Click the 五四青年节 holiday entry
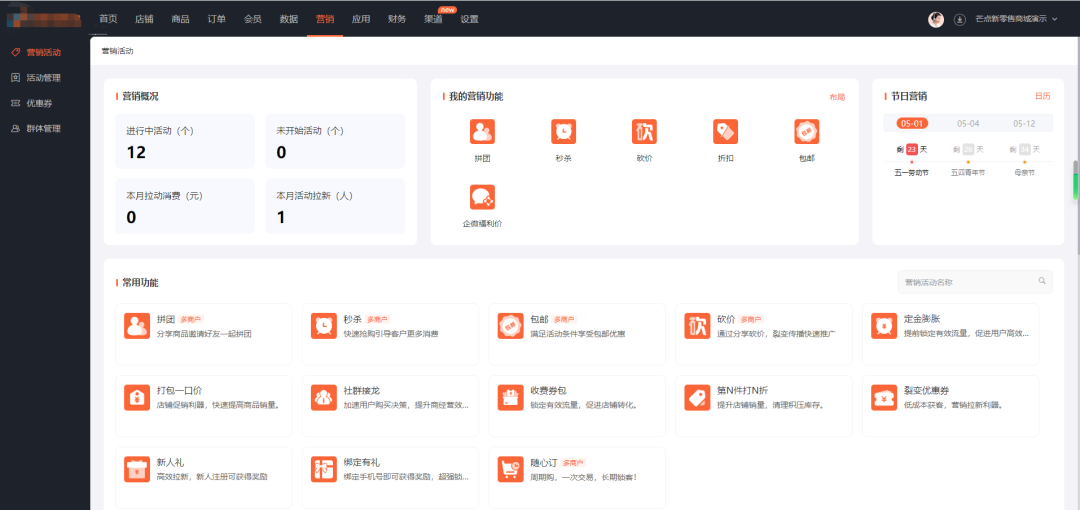 pos(968,172)
